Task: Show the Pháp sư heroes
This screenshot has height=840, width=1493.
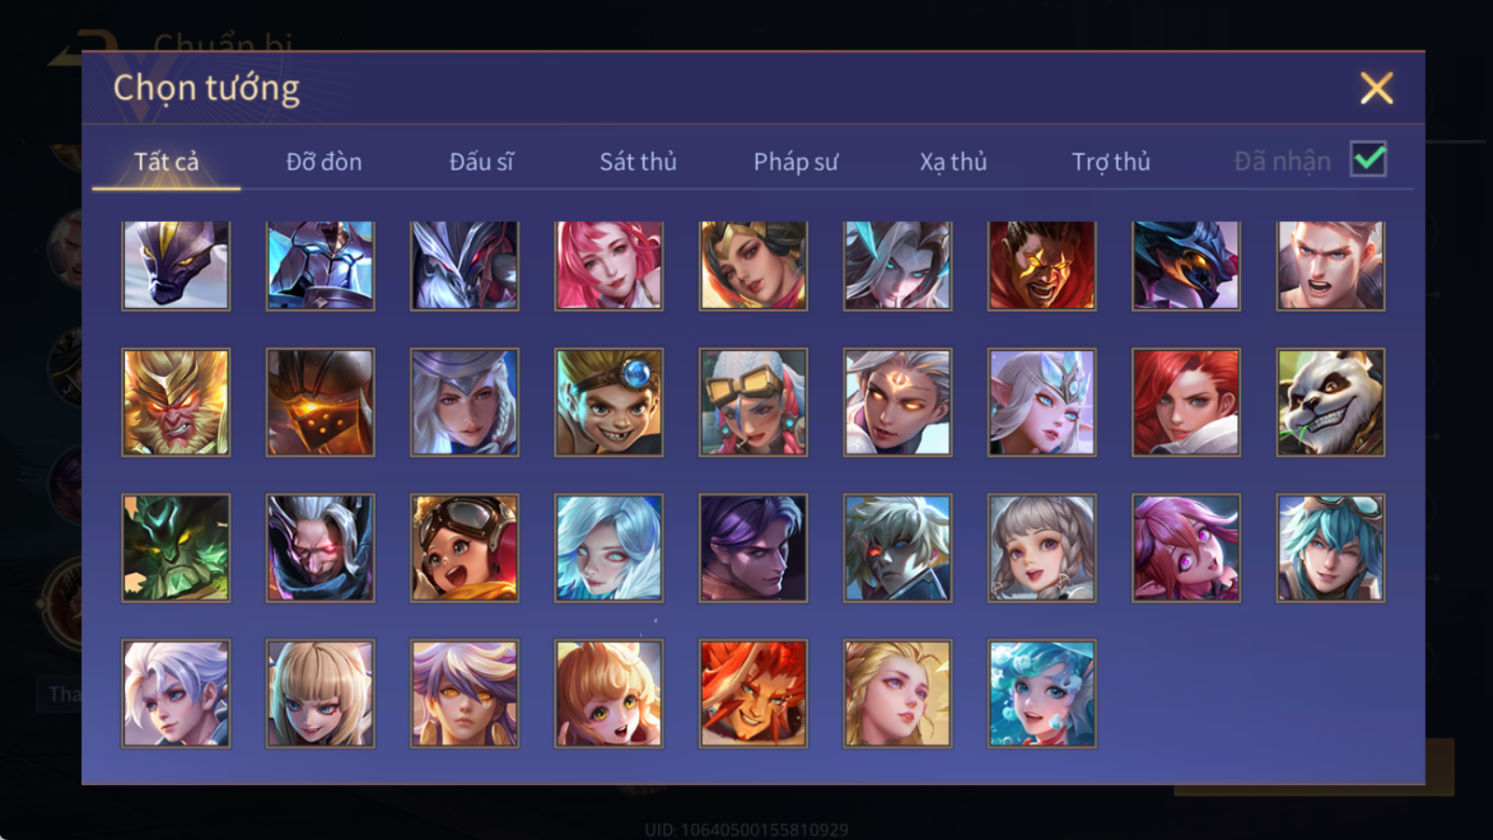Action: click(796, 161)
